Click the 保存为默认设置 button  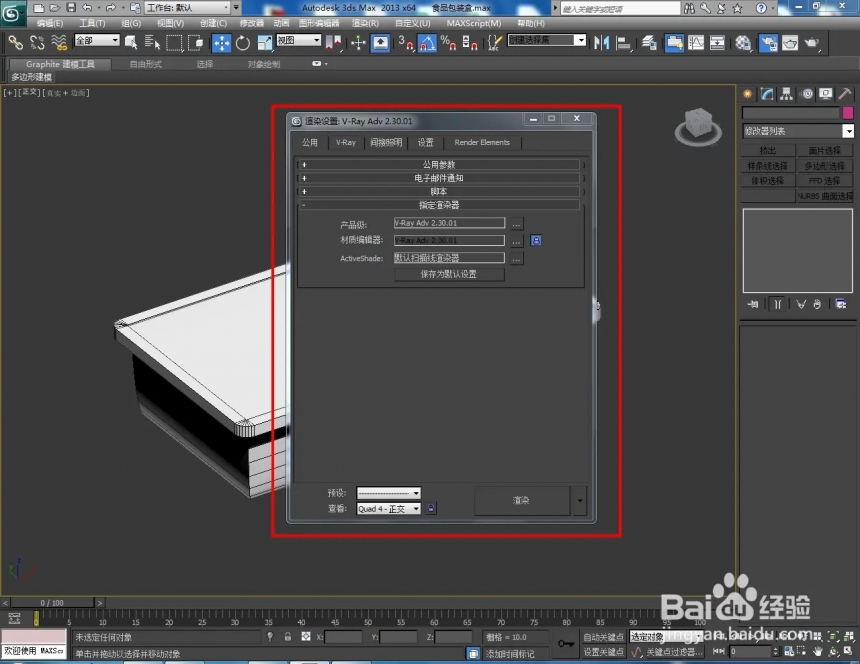[449, 274]
